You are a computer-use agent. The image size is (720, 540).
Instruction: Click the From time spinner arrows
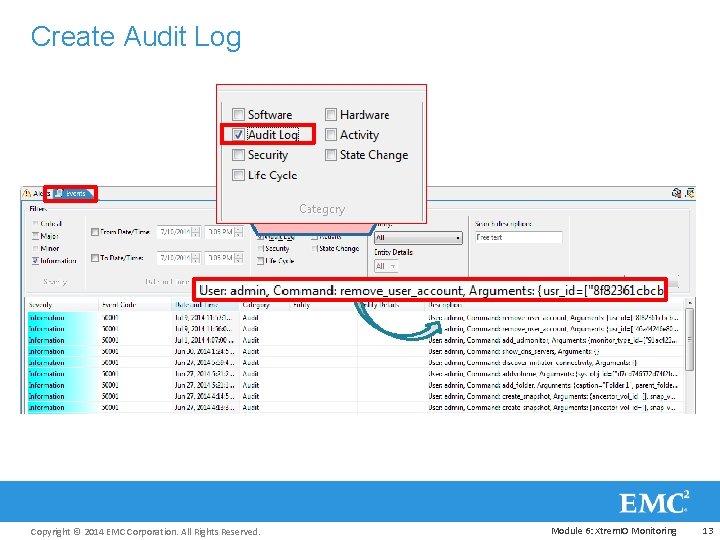(238, 232)
